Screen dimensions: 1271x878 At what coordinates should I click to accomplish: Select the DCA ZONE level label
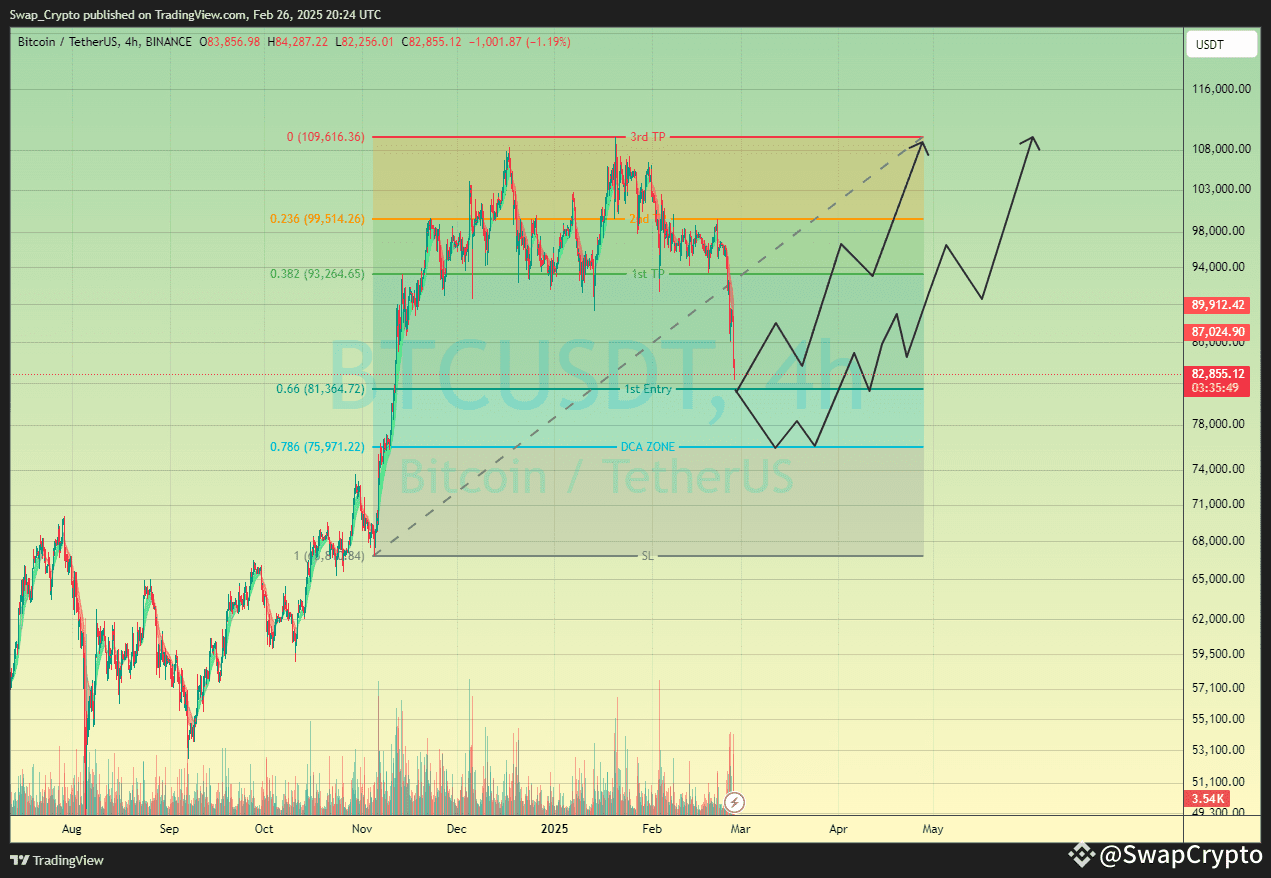648,446
